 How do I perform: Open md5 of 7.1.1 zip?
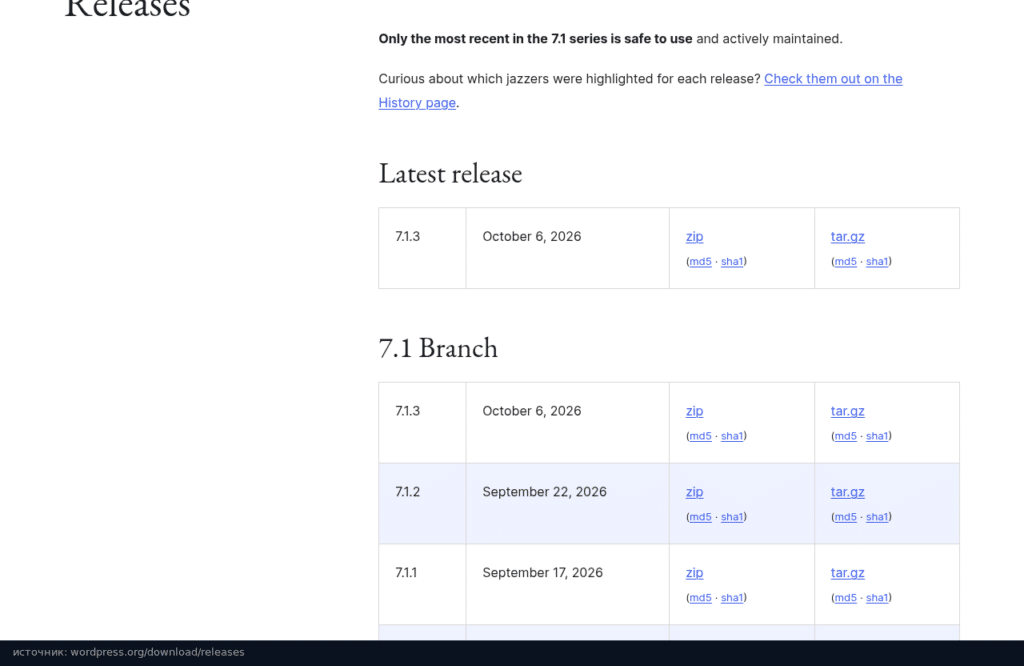[700, 597]
